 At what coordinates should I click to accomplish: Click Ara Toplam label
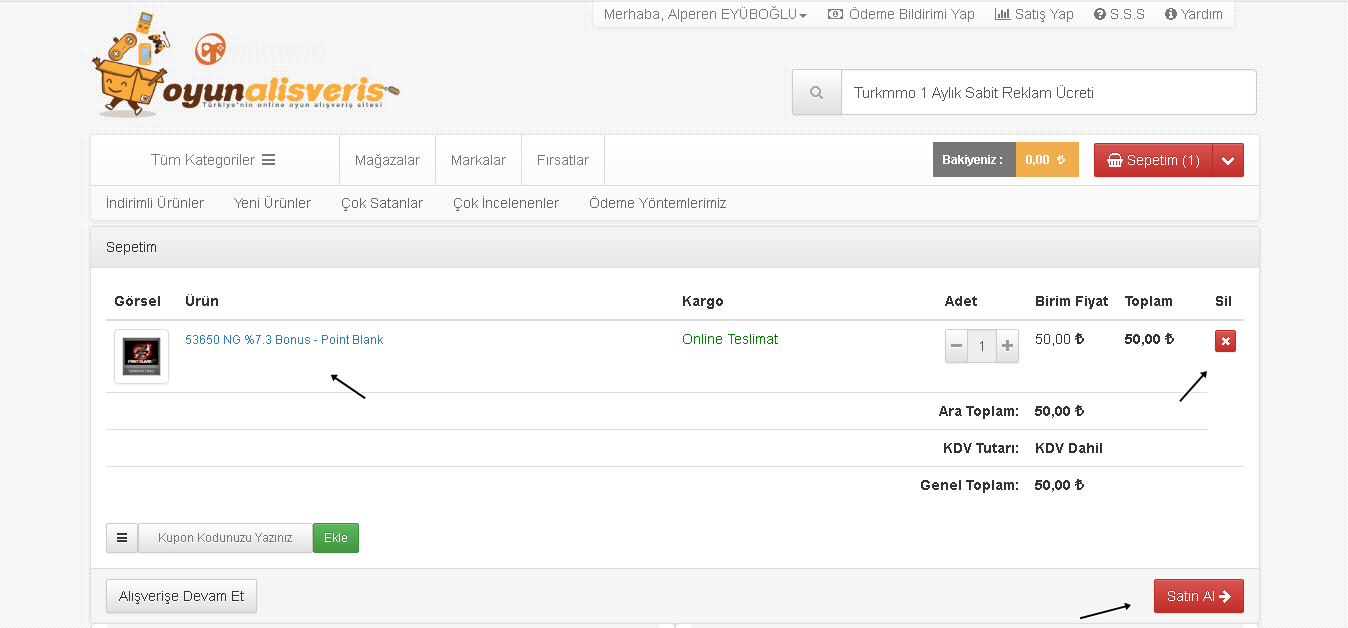point(978,411)
